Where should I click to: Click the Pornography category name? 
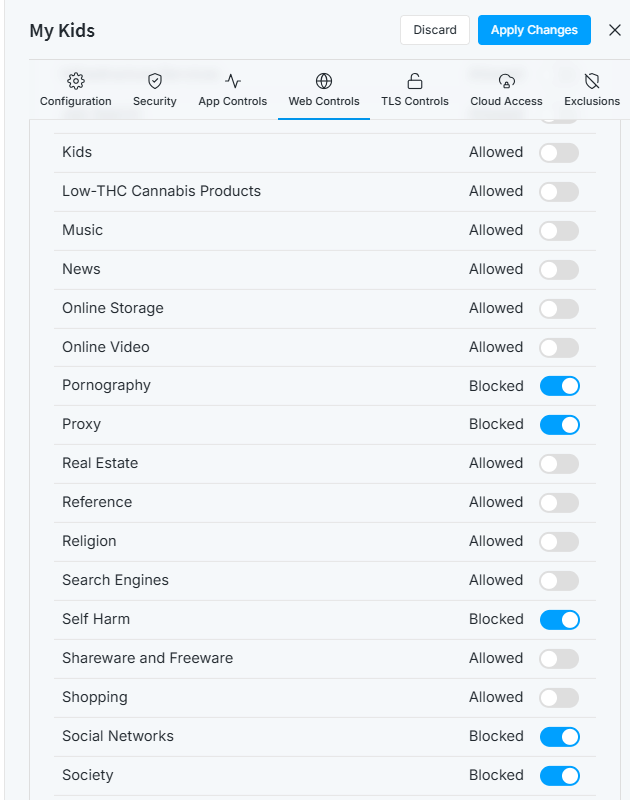(106, 386)
